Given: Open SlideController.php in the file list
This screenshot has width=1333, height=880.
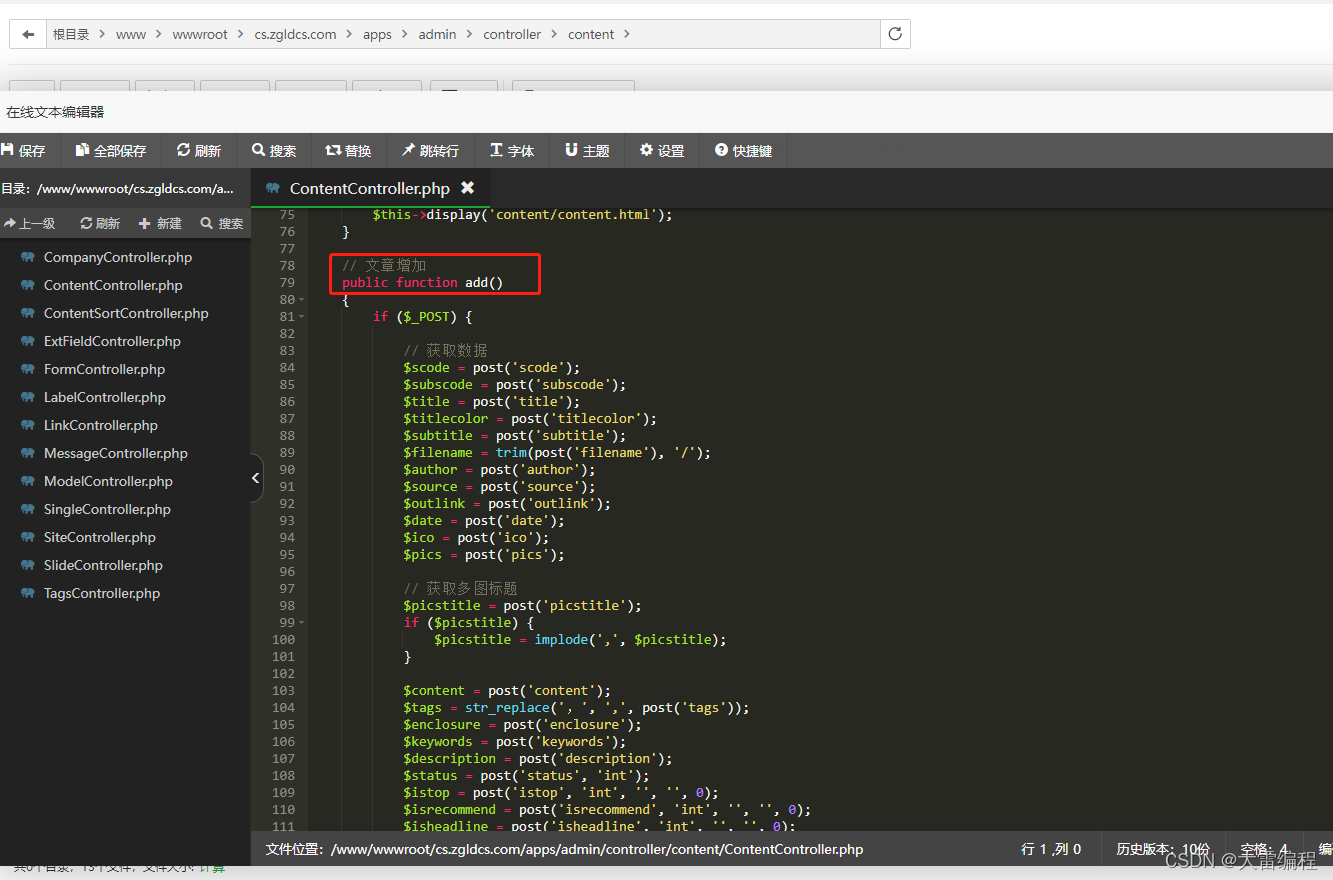Looking at the screenshot, I should point(103,565).
